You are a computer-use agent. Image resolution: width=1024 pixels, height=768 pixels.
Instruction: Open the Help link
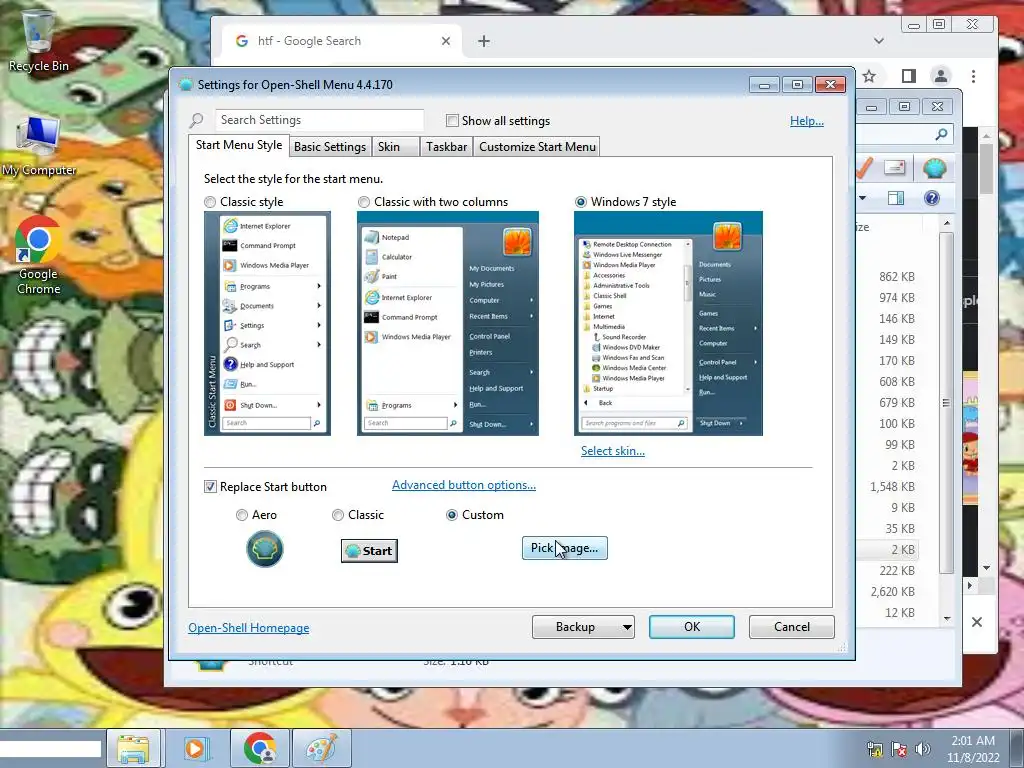coord(807,121)
